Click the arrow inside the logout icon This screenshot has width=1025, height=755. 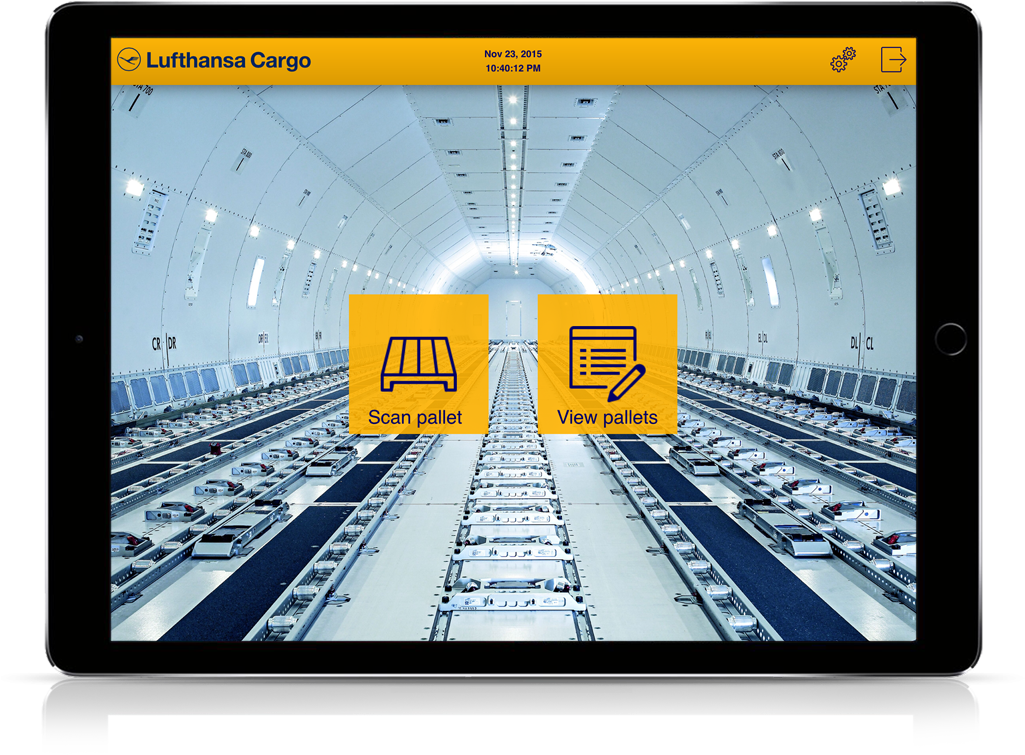897,60
